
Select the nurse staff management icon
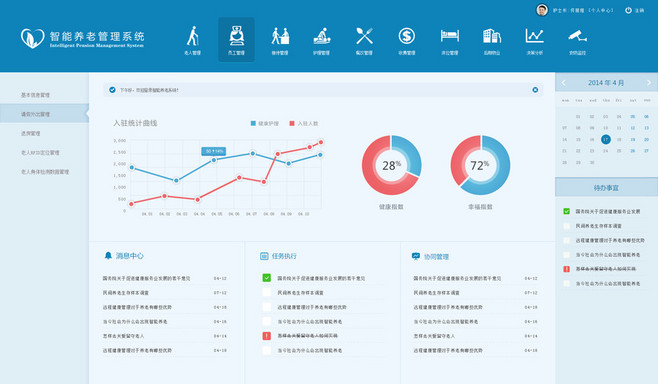[x=236, y=36]
